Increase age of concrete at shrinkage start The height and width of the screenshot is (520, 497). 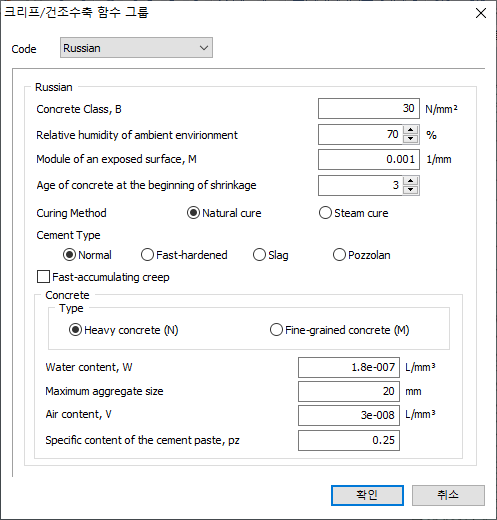(x=411, y=181)
